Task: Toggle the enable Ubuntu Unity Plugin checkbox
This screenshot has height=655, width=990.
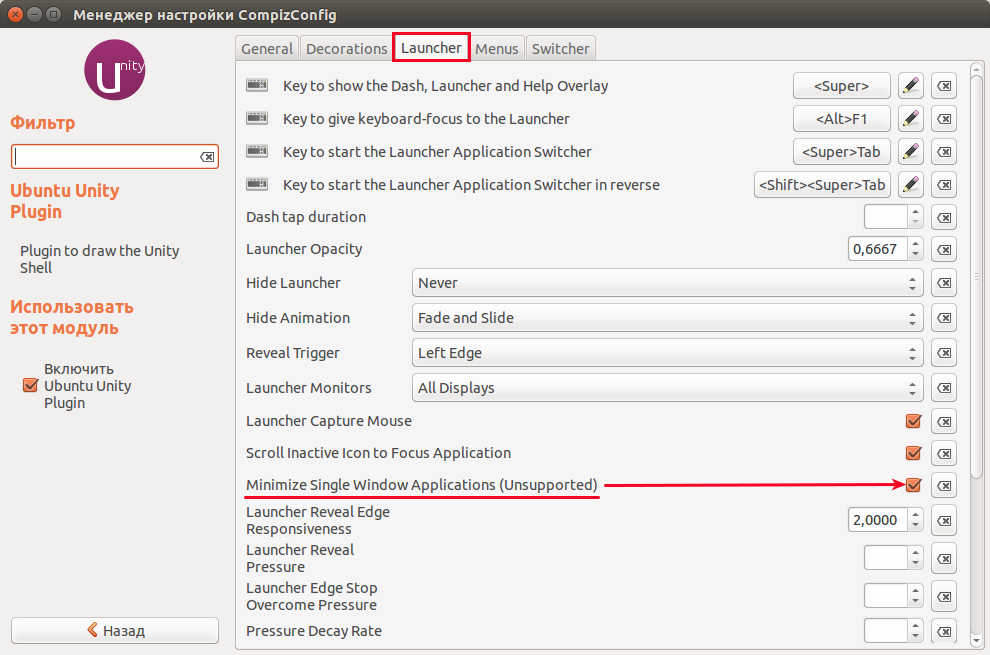Action: (30, 385)
